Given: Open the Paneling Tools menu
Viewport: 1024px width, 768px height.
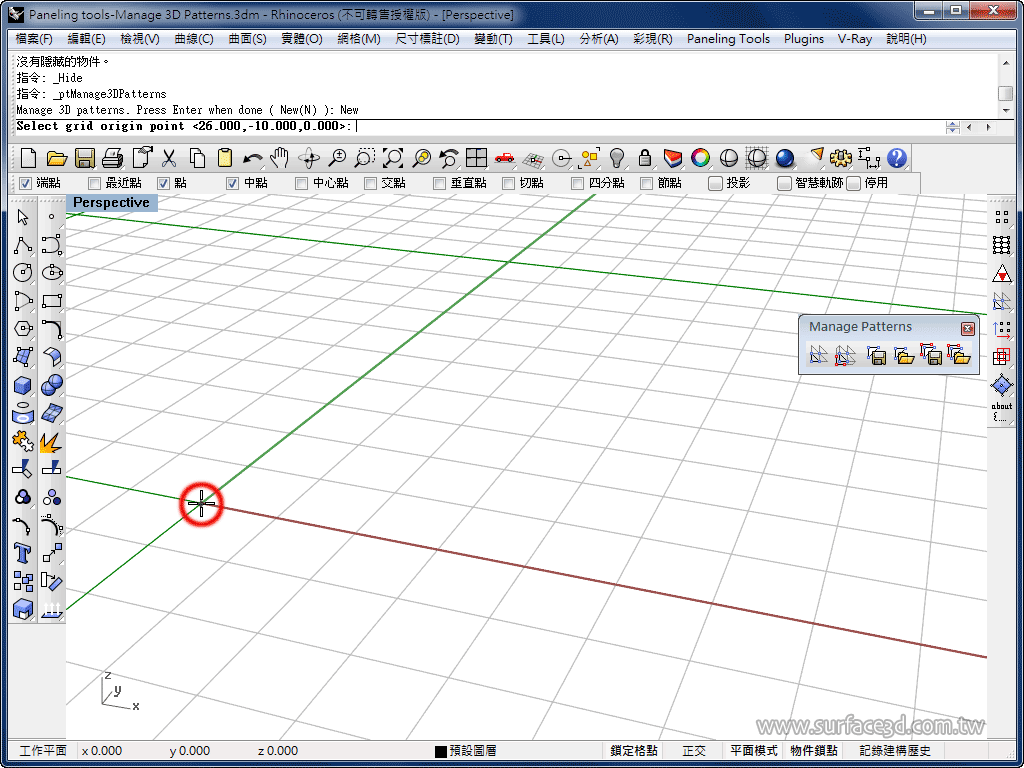Looking at the screenshot, I should (x=728, y=39).
